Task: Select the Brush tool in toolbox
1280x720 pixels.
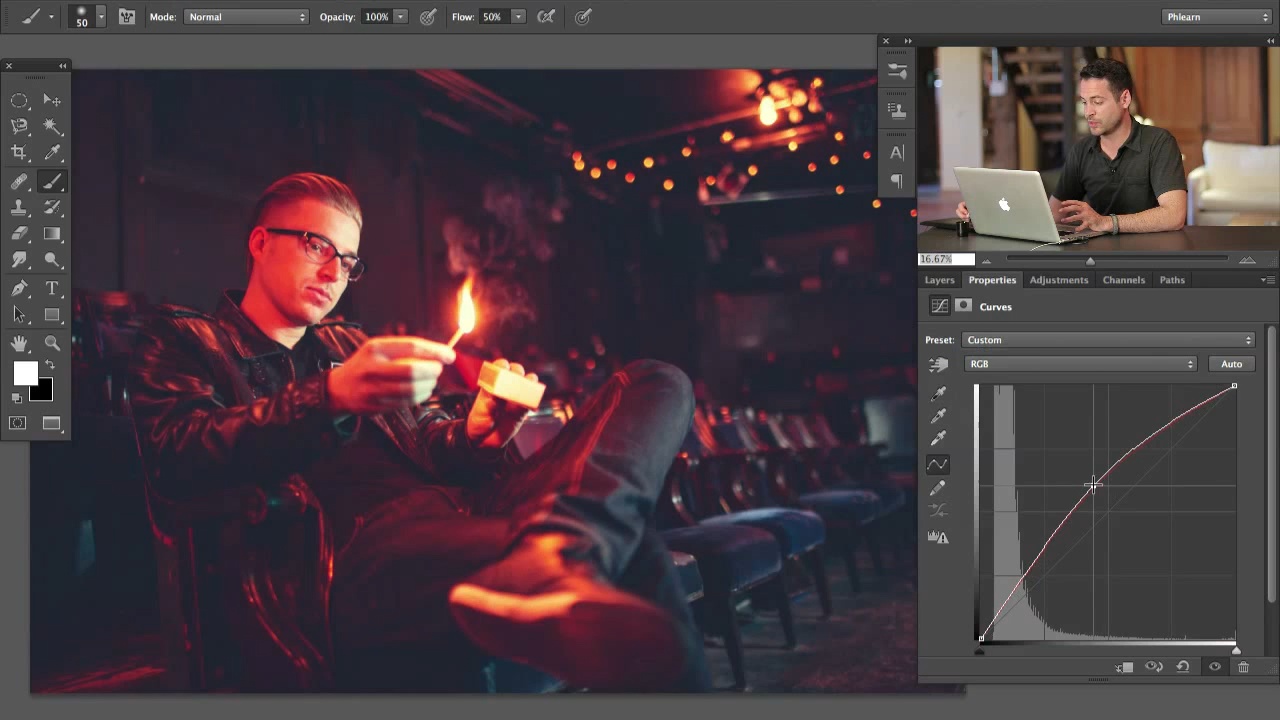Action: coord(52,182)
